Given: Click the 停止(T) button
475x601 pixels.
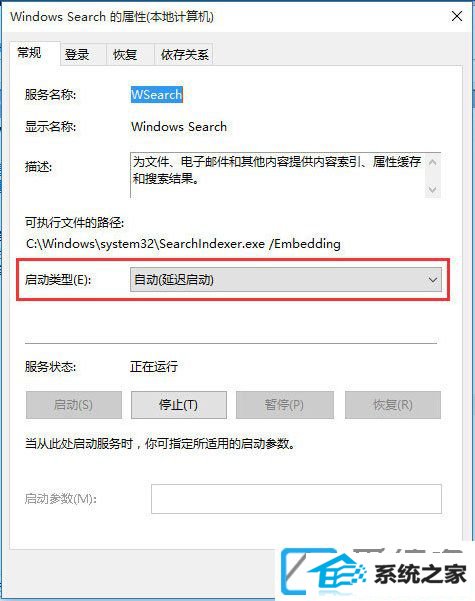Looking at the screenshot, I should [x=179, y=405].
